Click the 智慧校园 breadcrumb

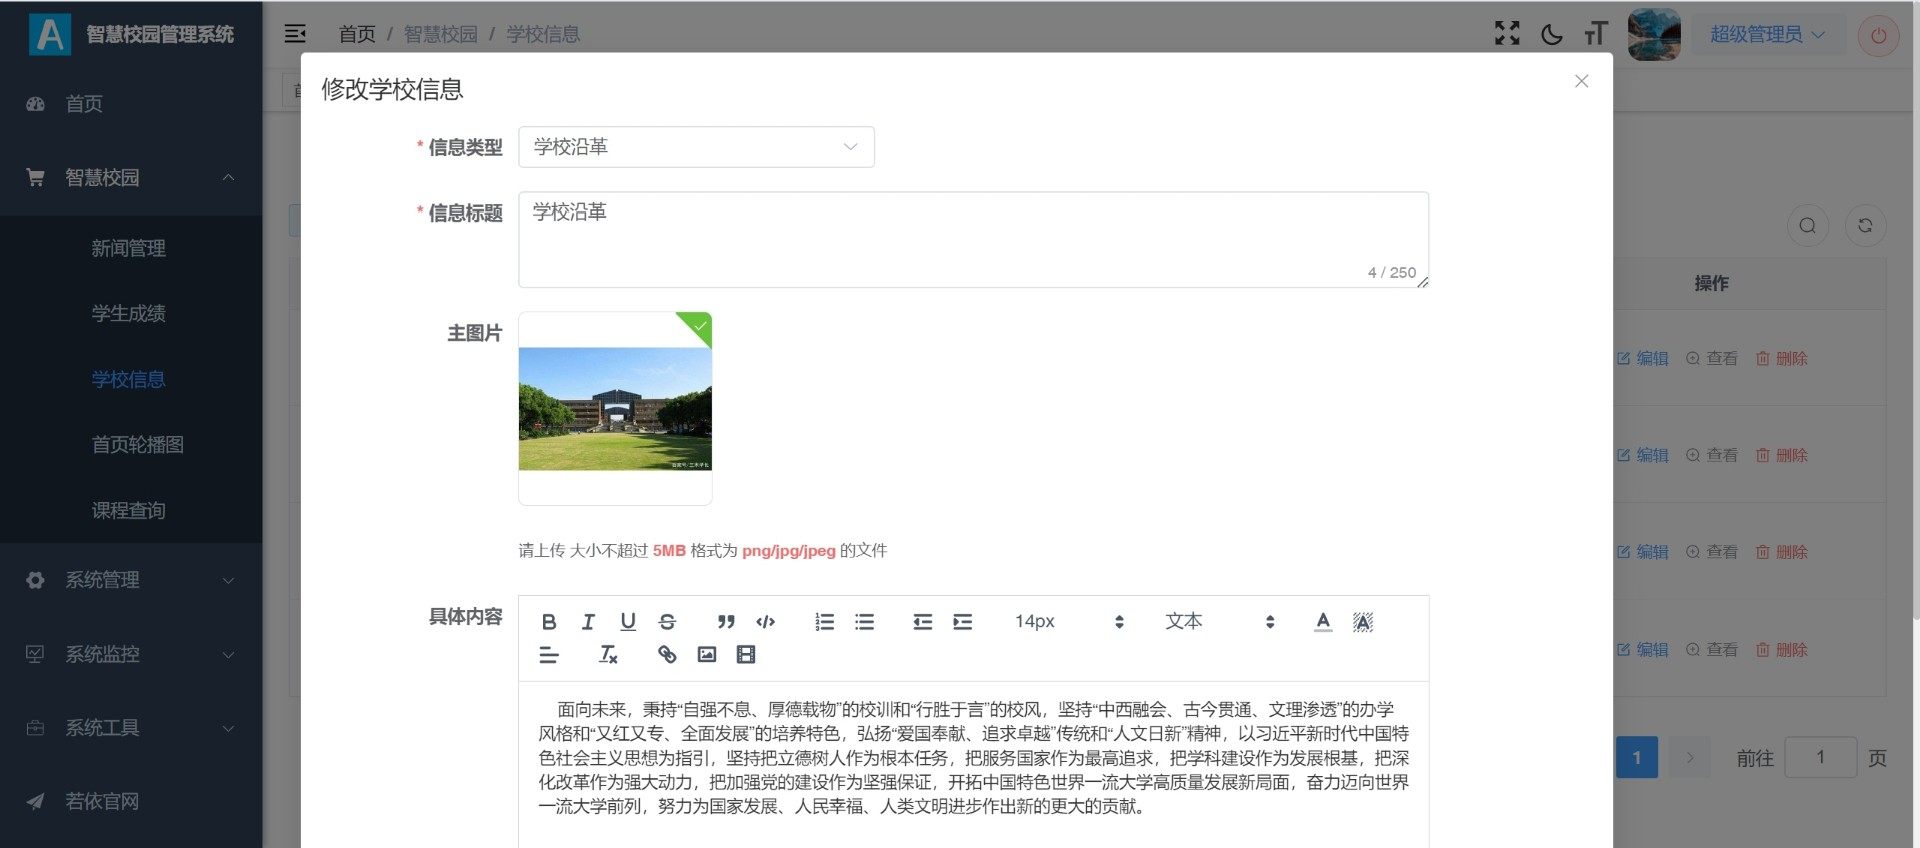pyautogui.click(x=440, y=34)
